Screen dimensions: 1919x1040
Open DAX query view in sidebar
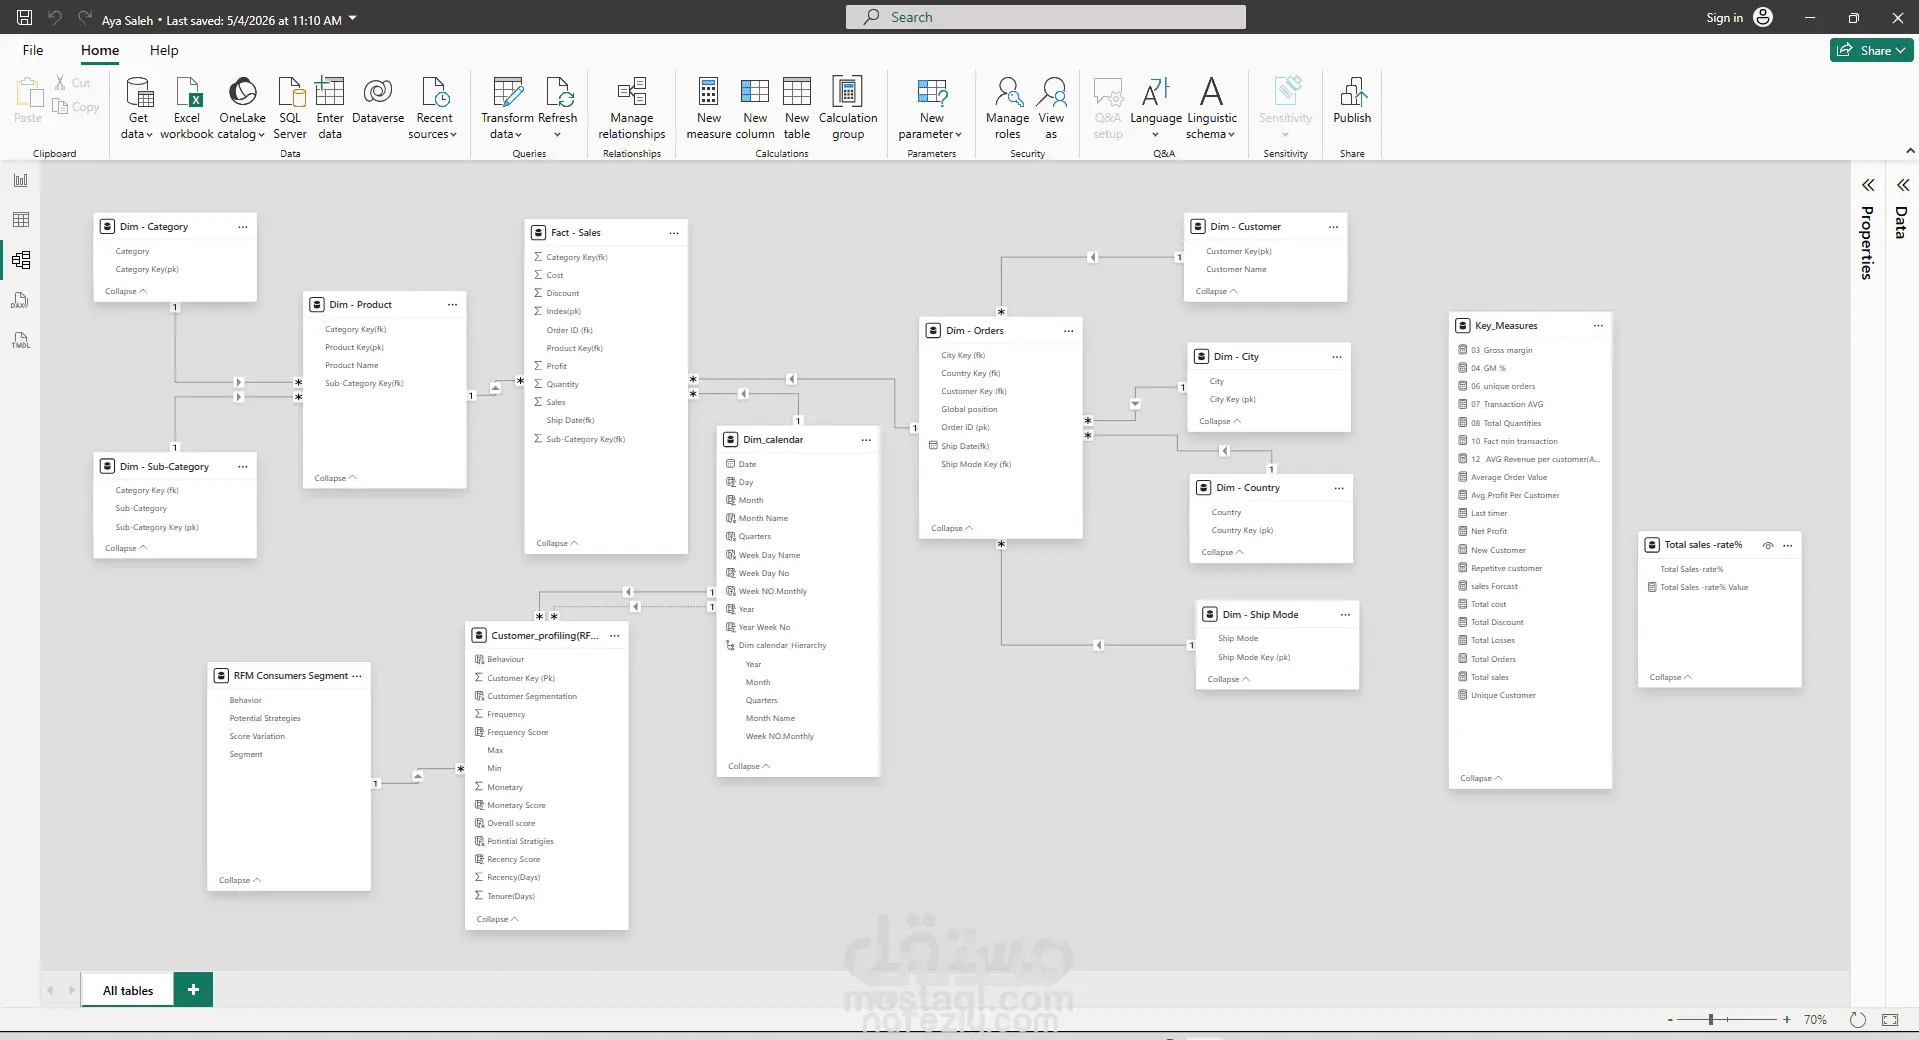[21, 300]
